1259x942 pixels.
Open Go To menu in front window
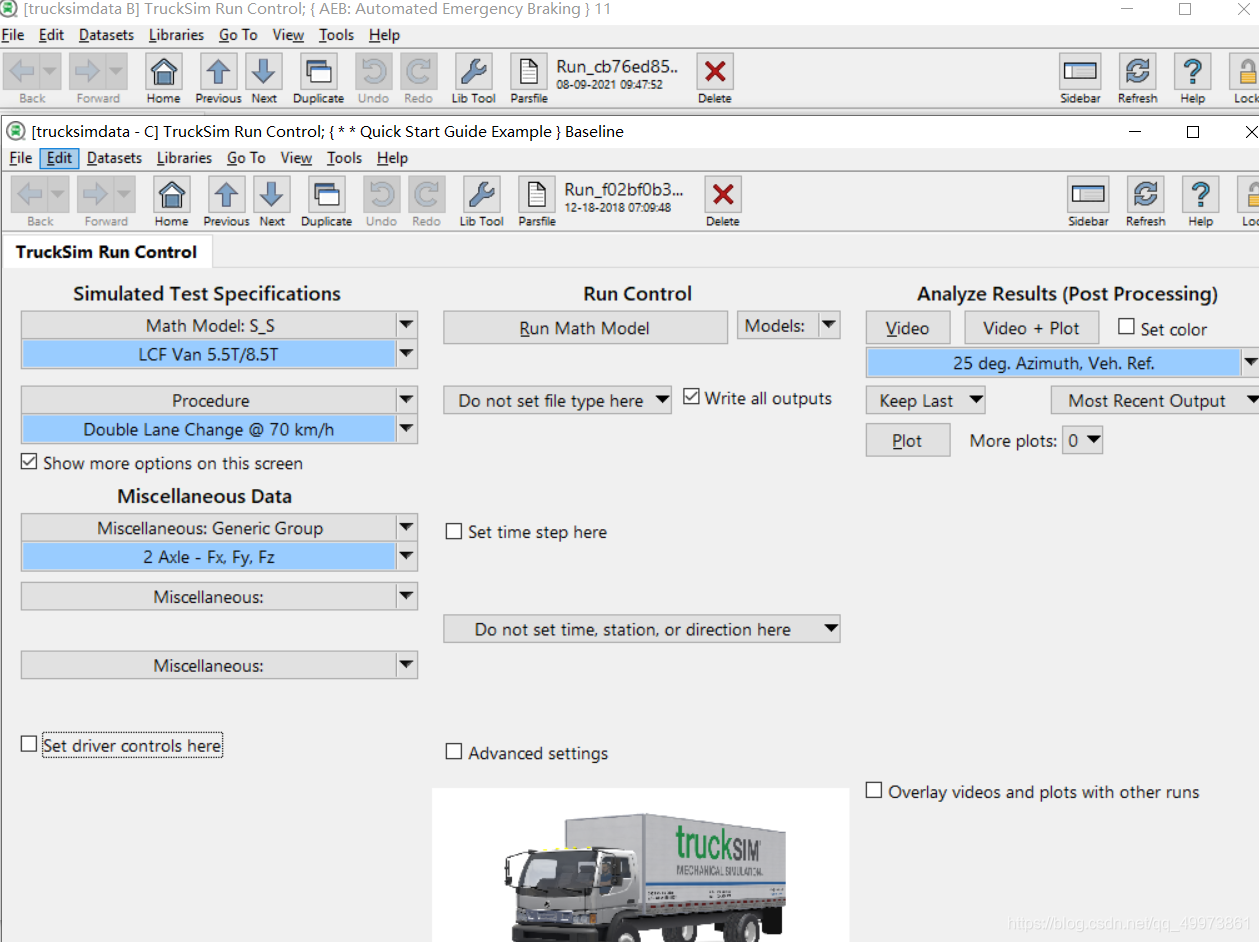tap(246, 158)
